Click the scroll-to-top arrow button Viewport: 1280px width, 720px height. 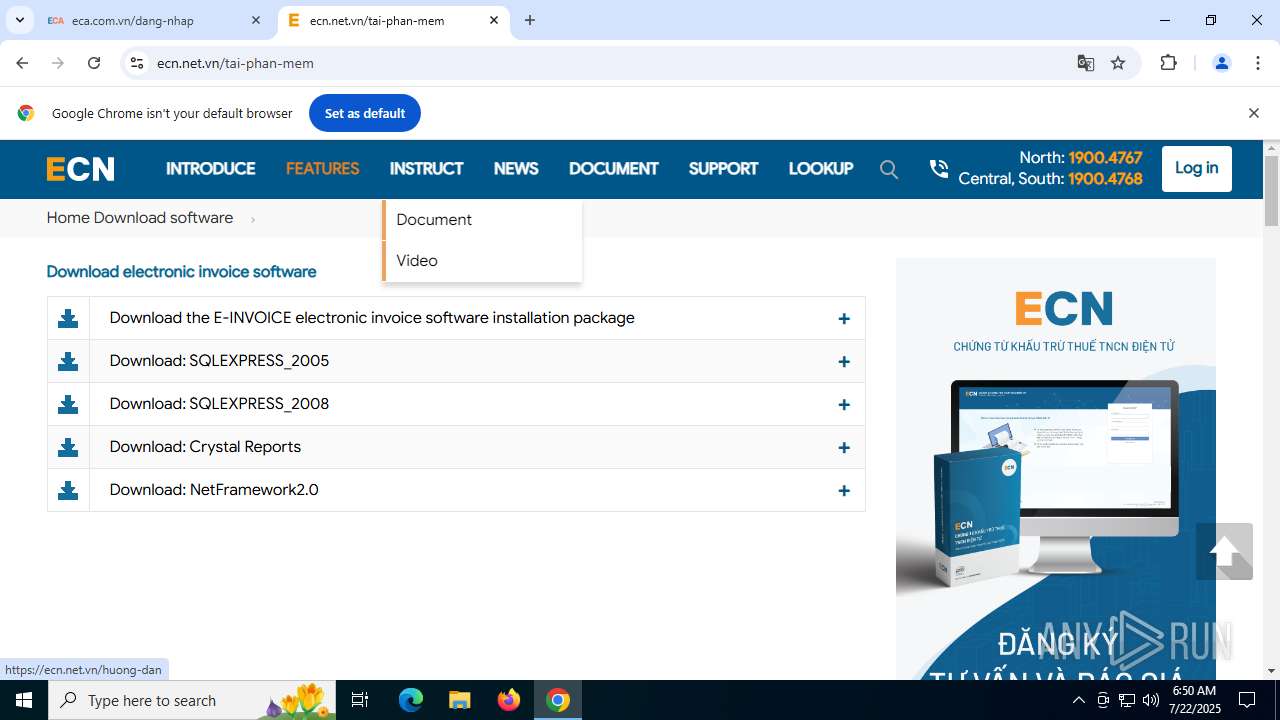pyautogui.click(x=1224, y=551)
